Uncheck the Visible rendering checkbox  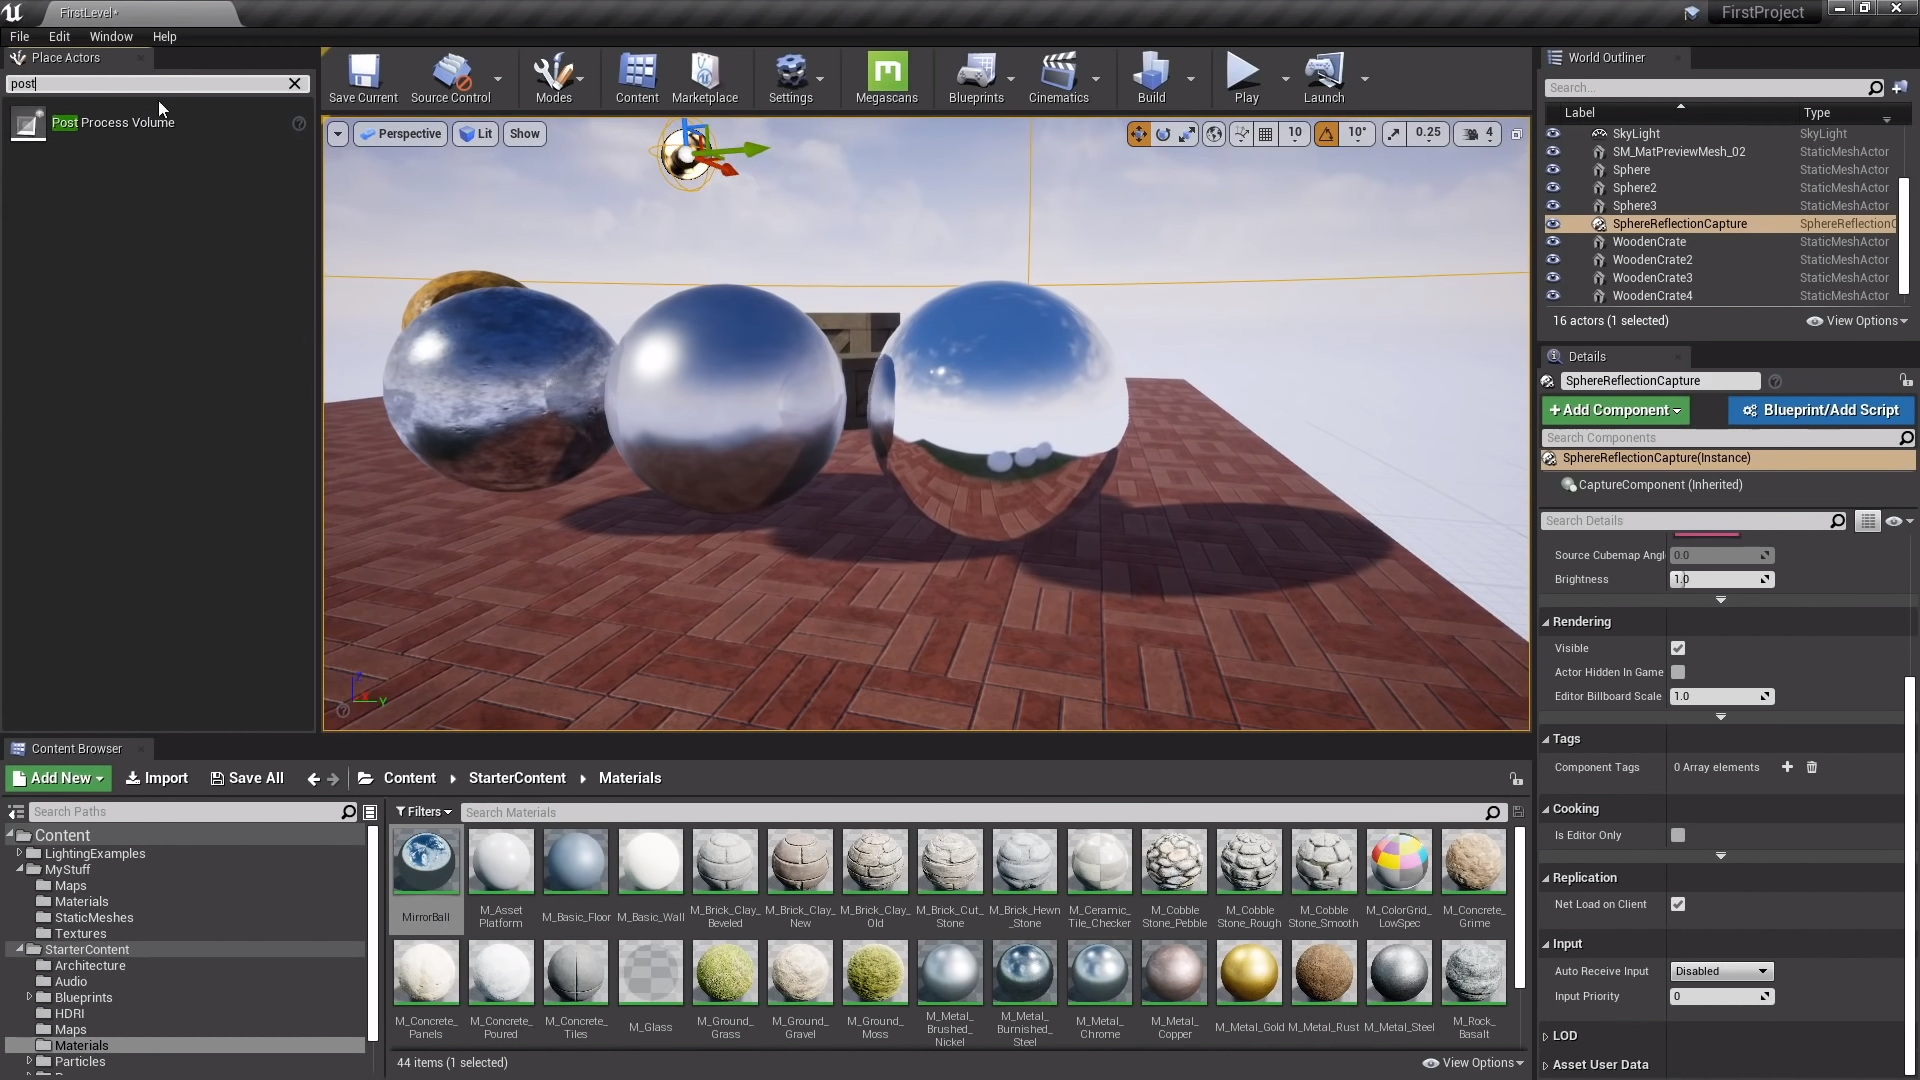[x=1678, y=648]
